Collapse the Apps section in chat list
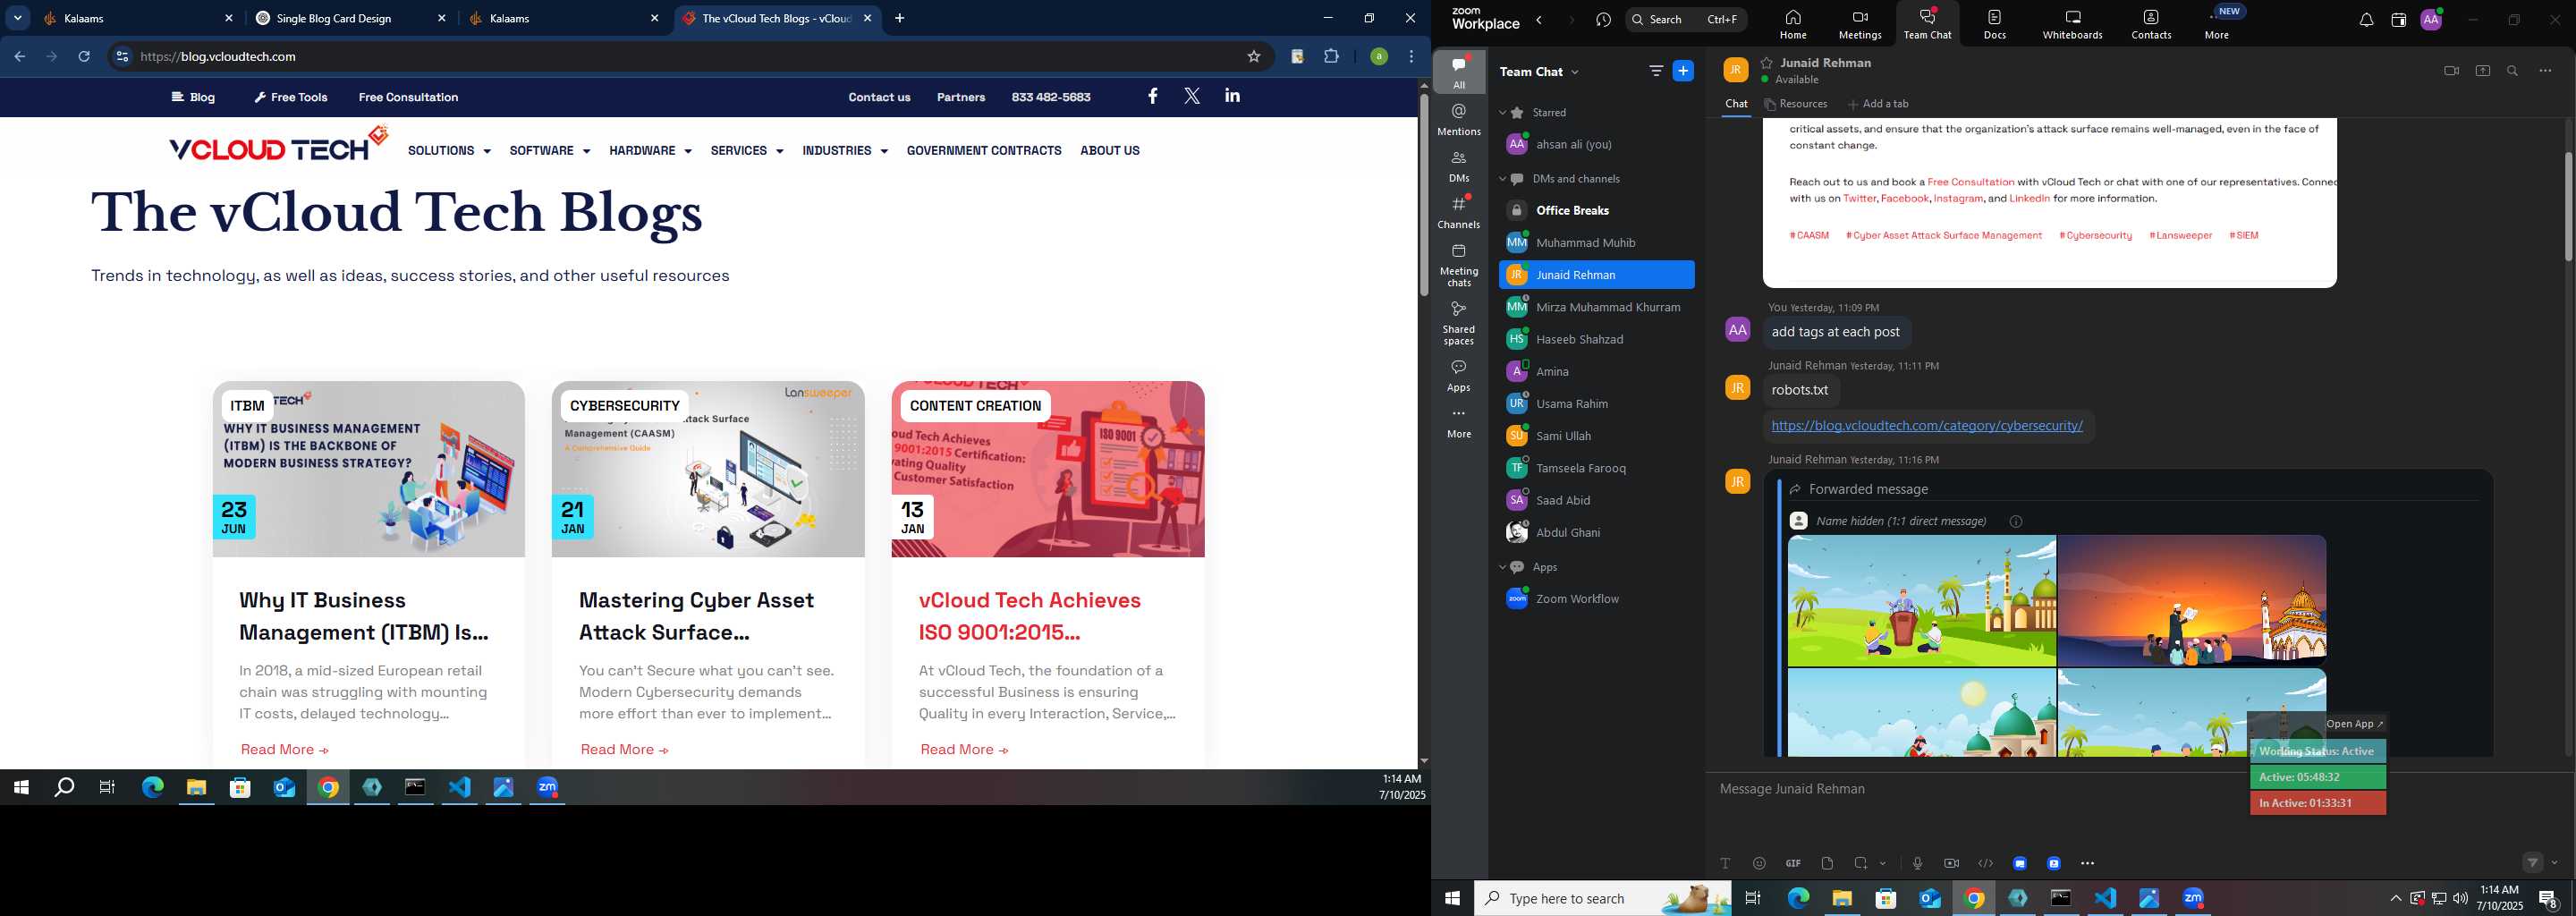This screenshot has width=2576, height=916. click(1503, 567)
